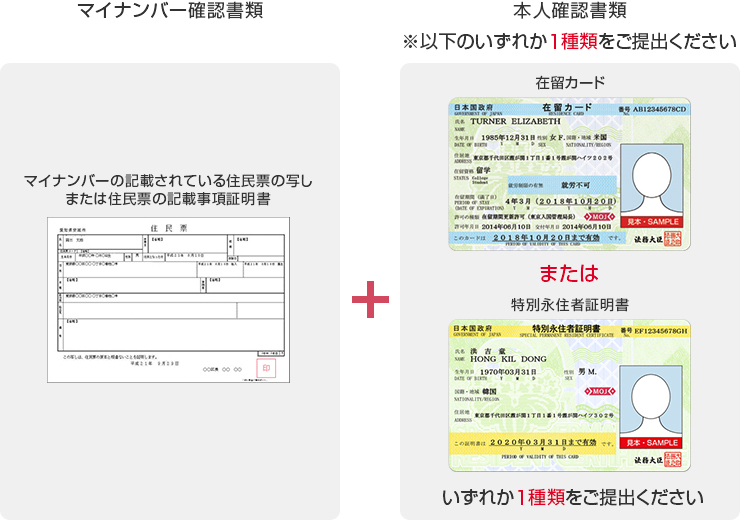This screenshot has height=520, width=740.
Task: Click birth date 1970年03月31日 on certificate
Action: [x=508, y=372]
